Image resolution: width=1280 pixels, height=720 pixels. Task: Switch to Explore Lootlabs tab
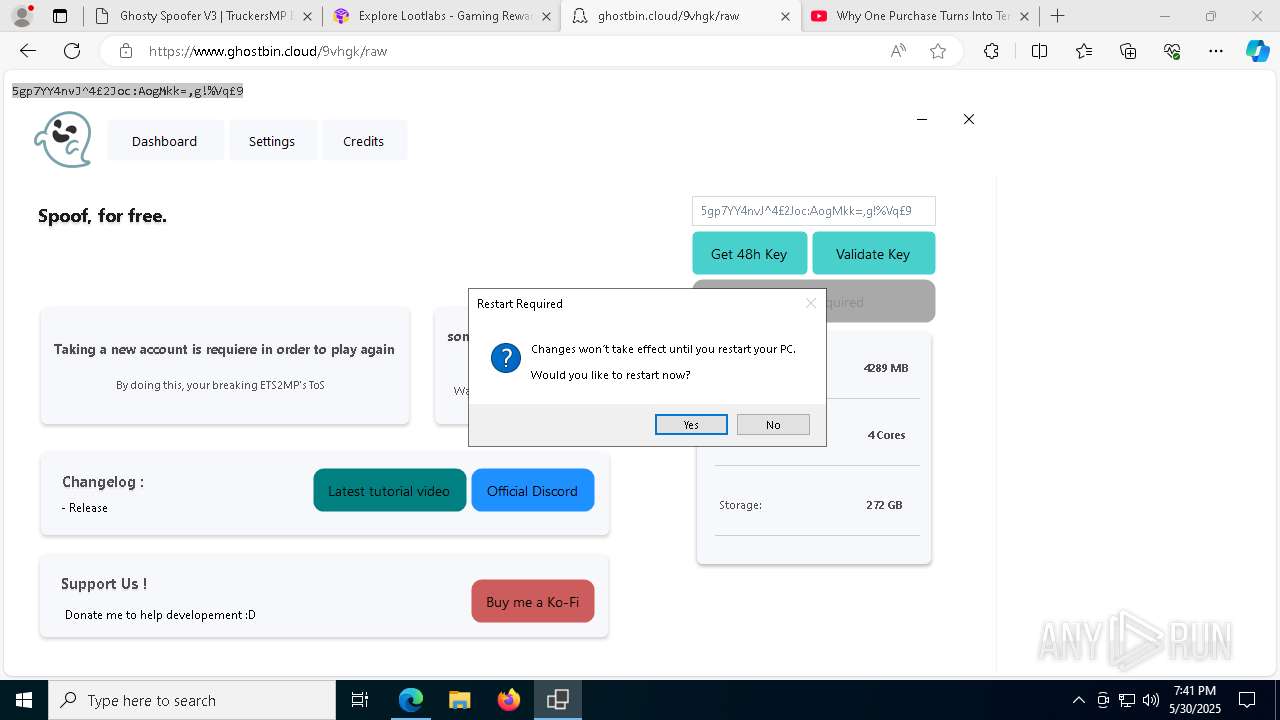point(443,16)
